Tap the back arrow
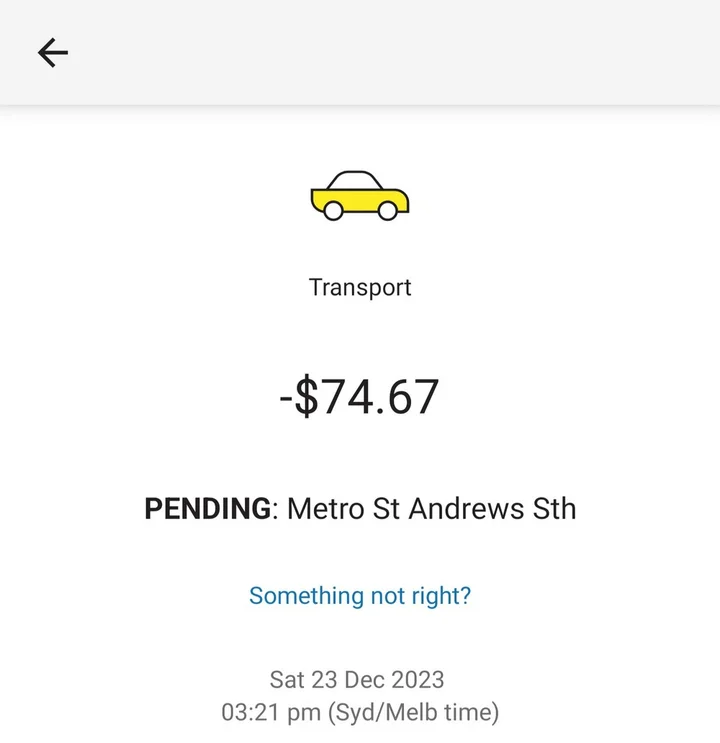This screenshot has width=720, height=743. (x=53, y=53)
